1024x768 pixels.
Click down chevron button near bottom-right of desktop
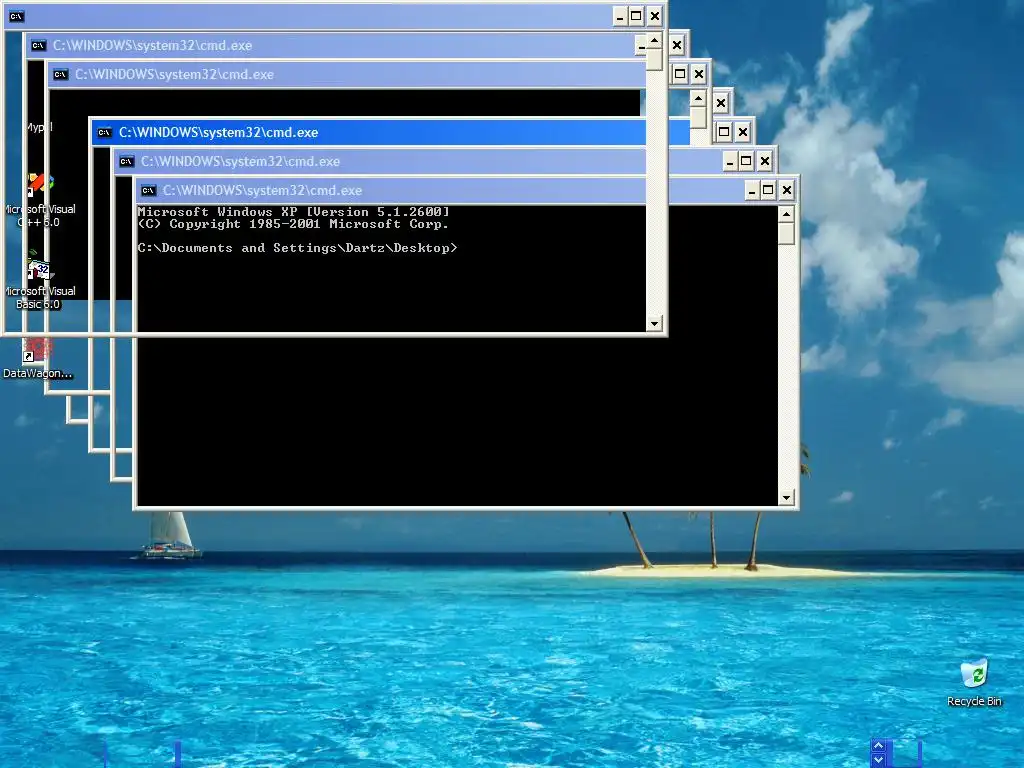[x=878, y=760]
